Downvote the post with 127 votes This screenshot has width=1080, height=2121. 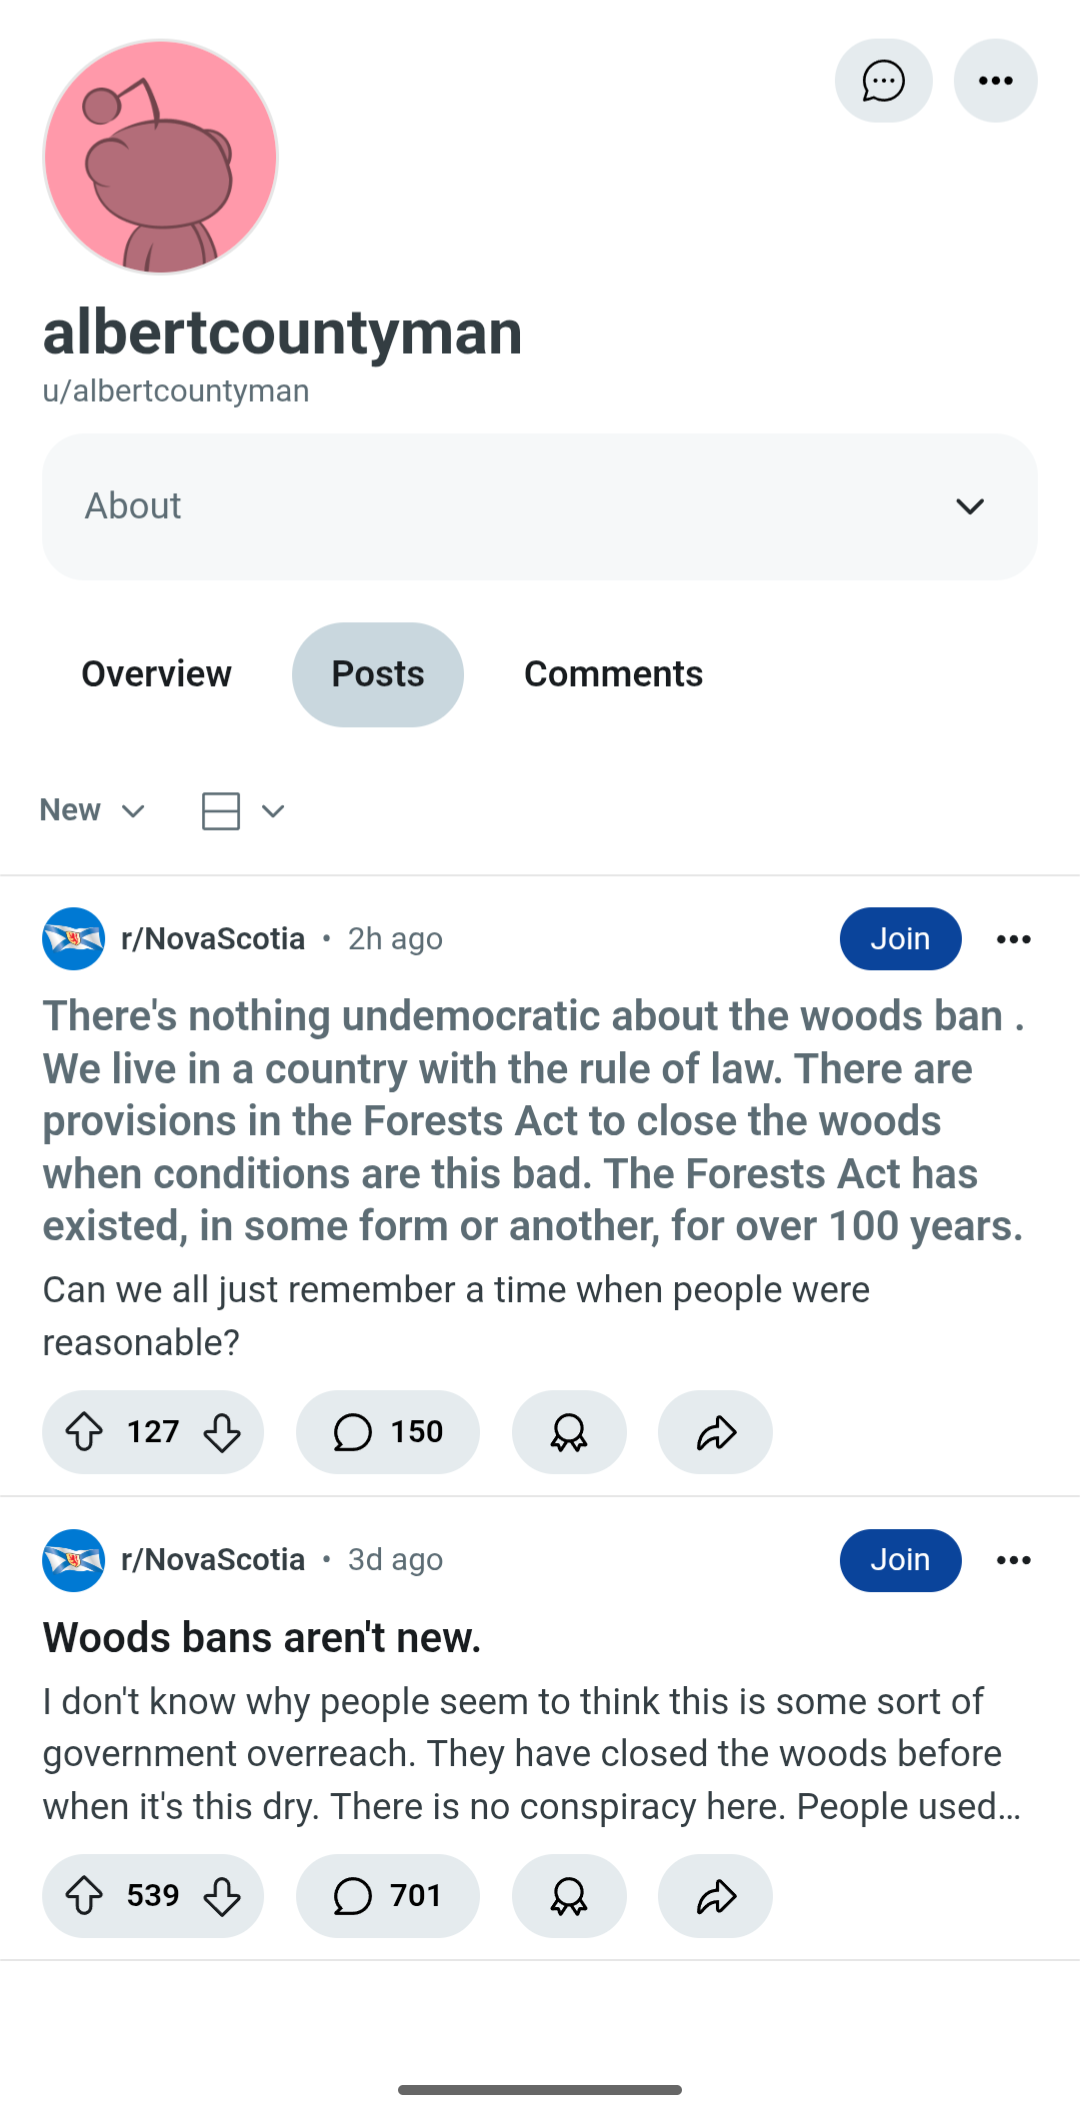click(221, 1432)
